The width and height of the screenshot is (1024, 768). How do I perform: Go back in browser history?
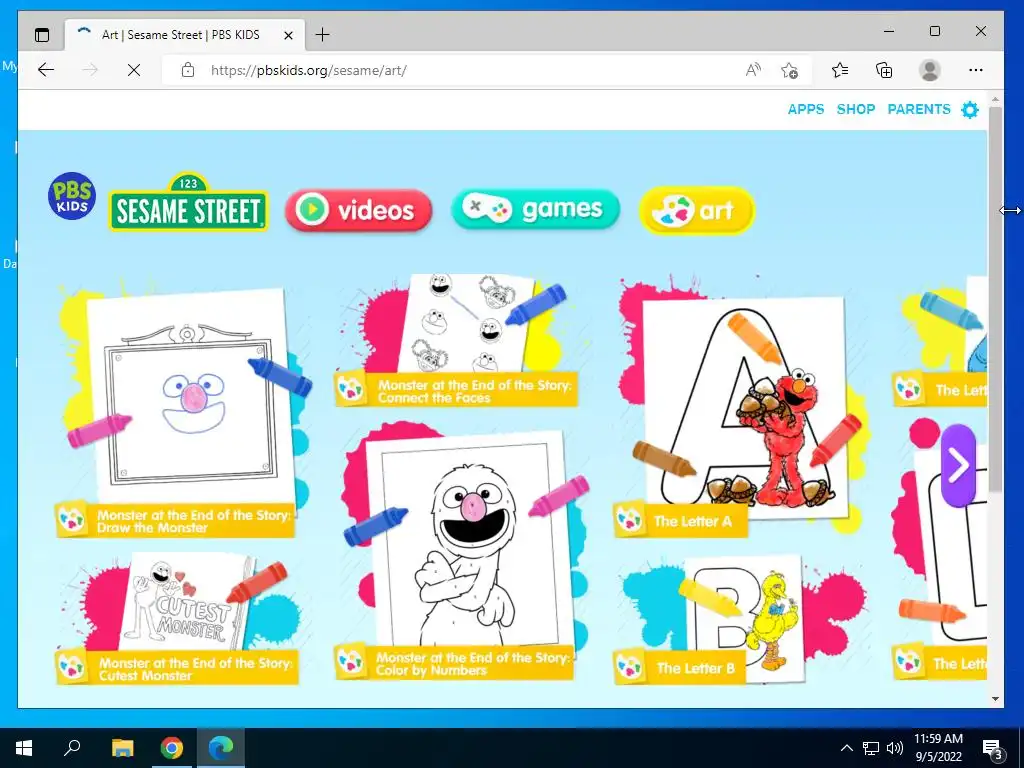46,70
